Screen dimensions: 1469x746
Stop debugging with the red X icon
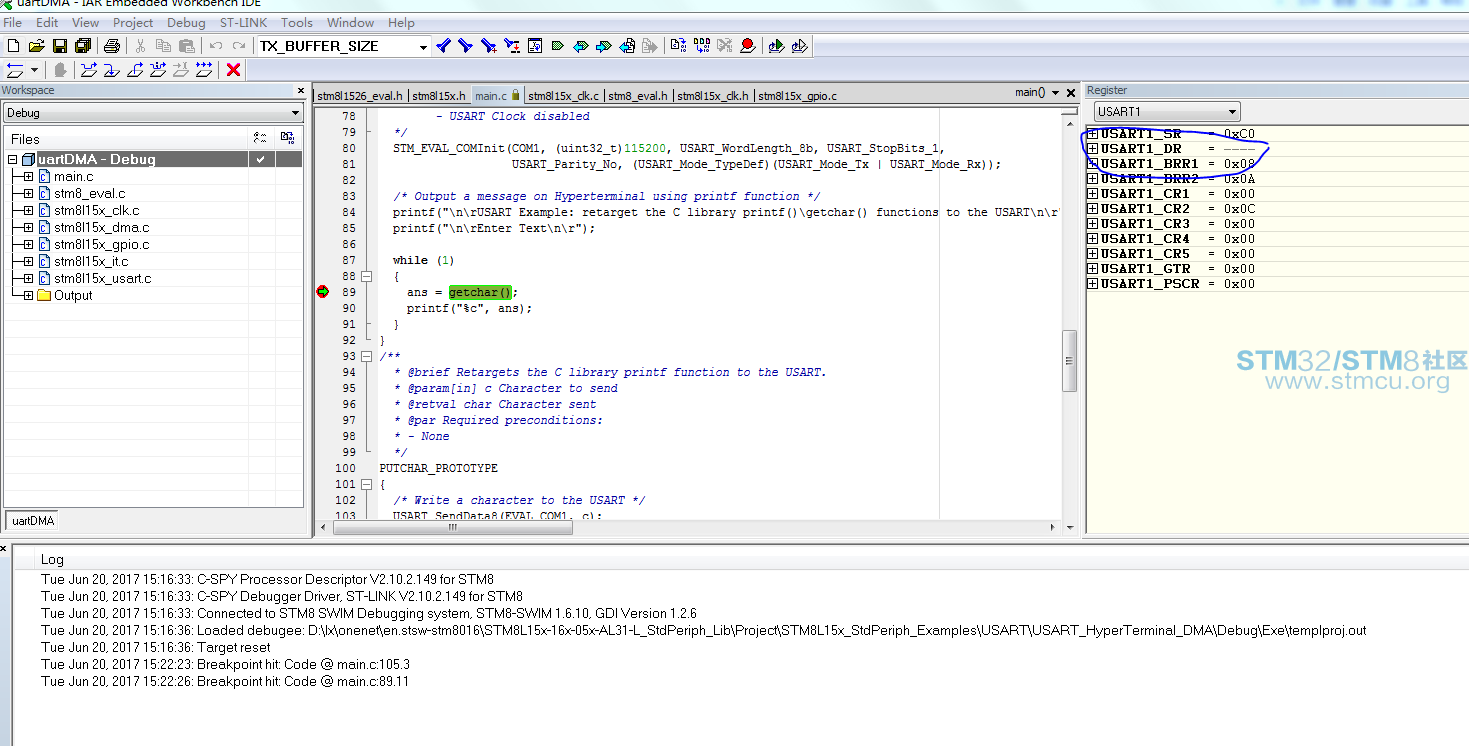tap(233, 70)
